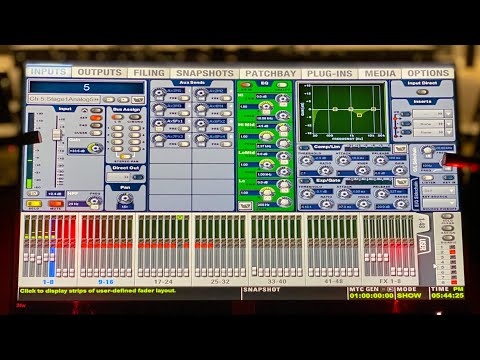This screenshot has height=360, width=480.
Task: Click the AuxFx1 send level knob
Action: [x=159, y=124]
